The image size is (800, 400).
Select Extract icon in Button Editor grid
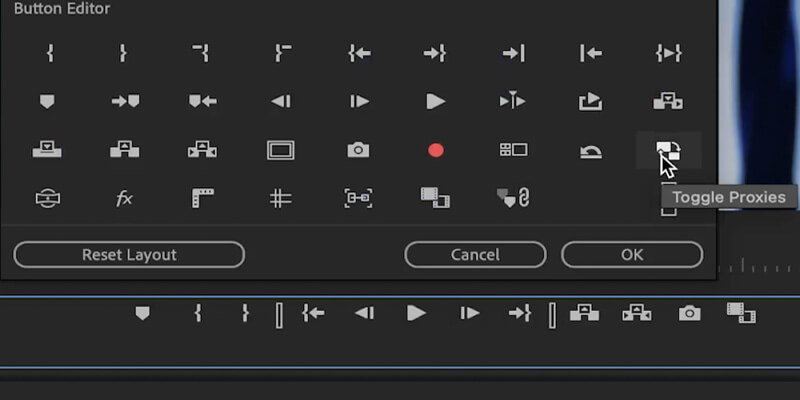203,149
